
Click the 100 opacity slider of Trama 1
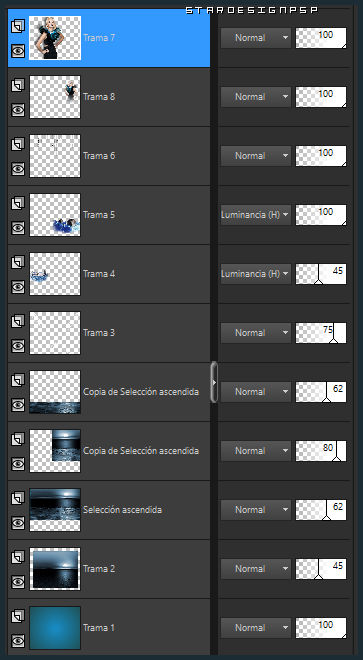[x=321, y=627]
